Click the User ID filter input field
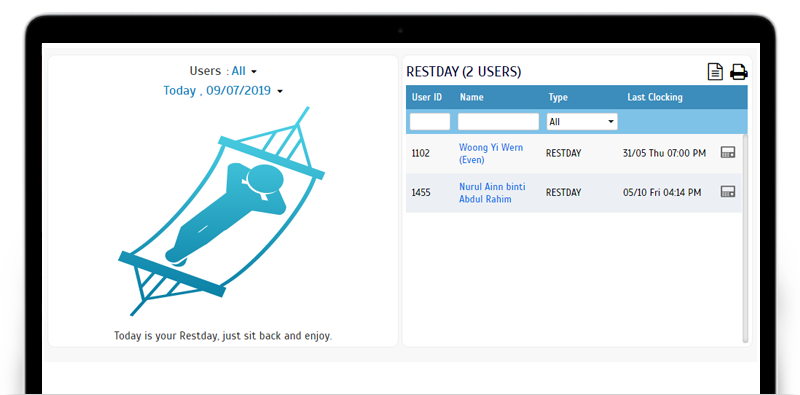The width and height of the screenshot is (800, 395). (x=430, y=122)
